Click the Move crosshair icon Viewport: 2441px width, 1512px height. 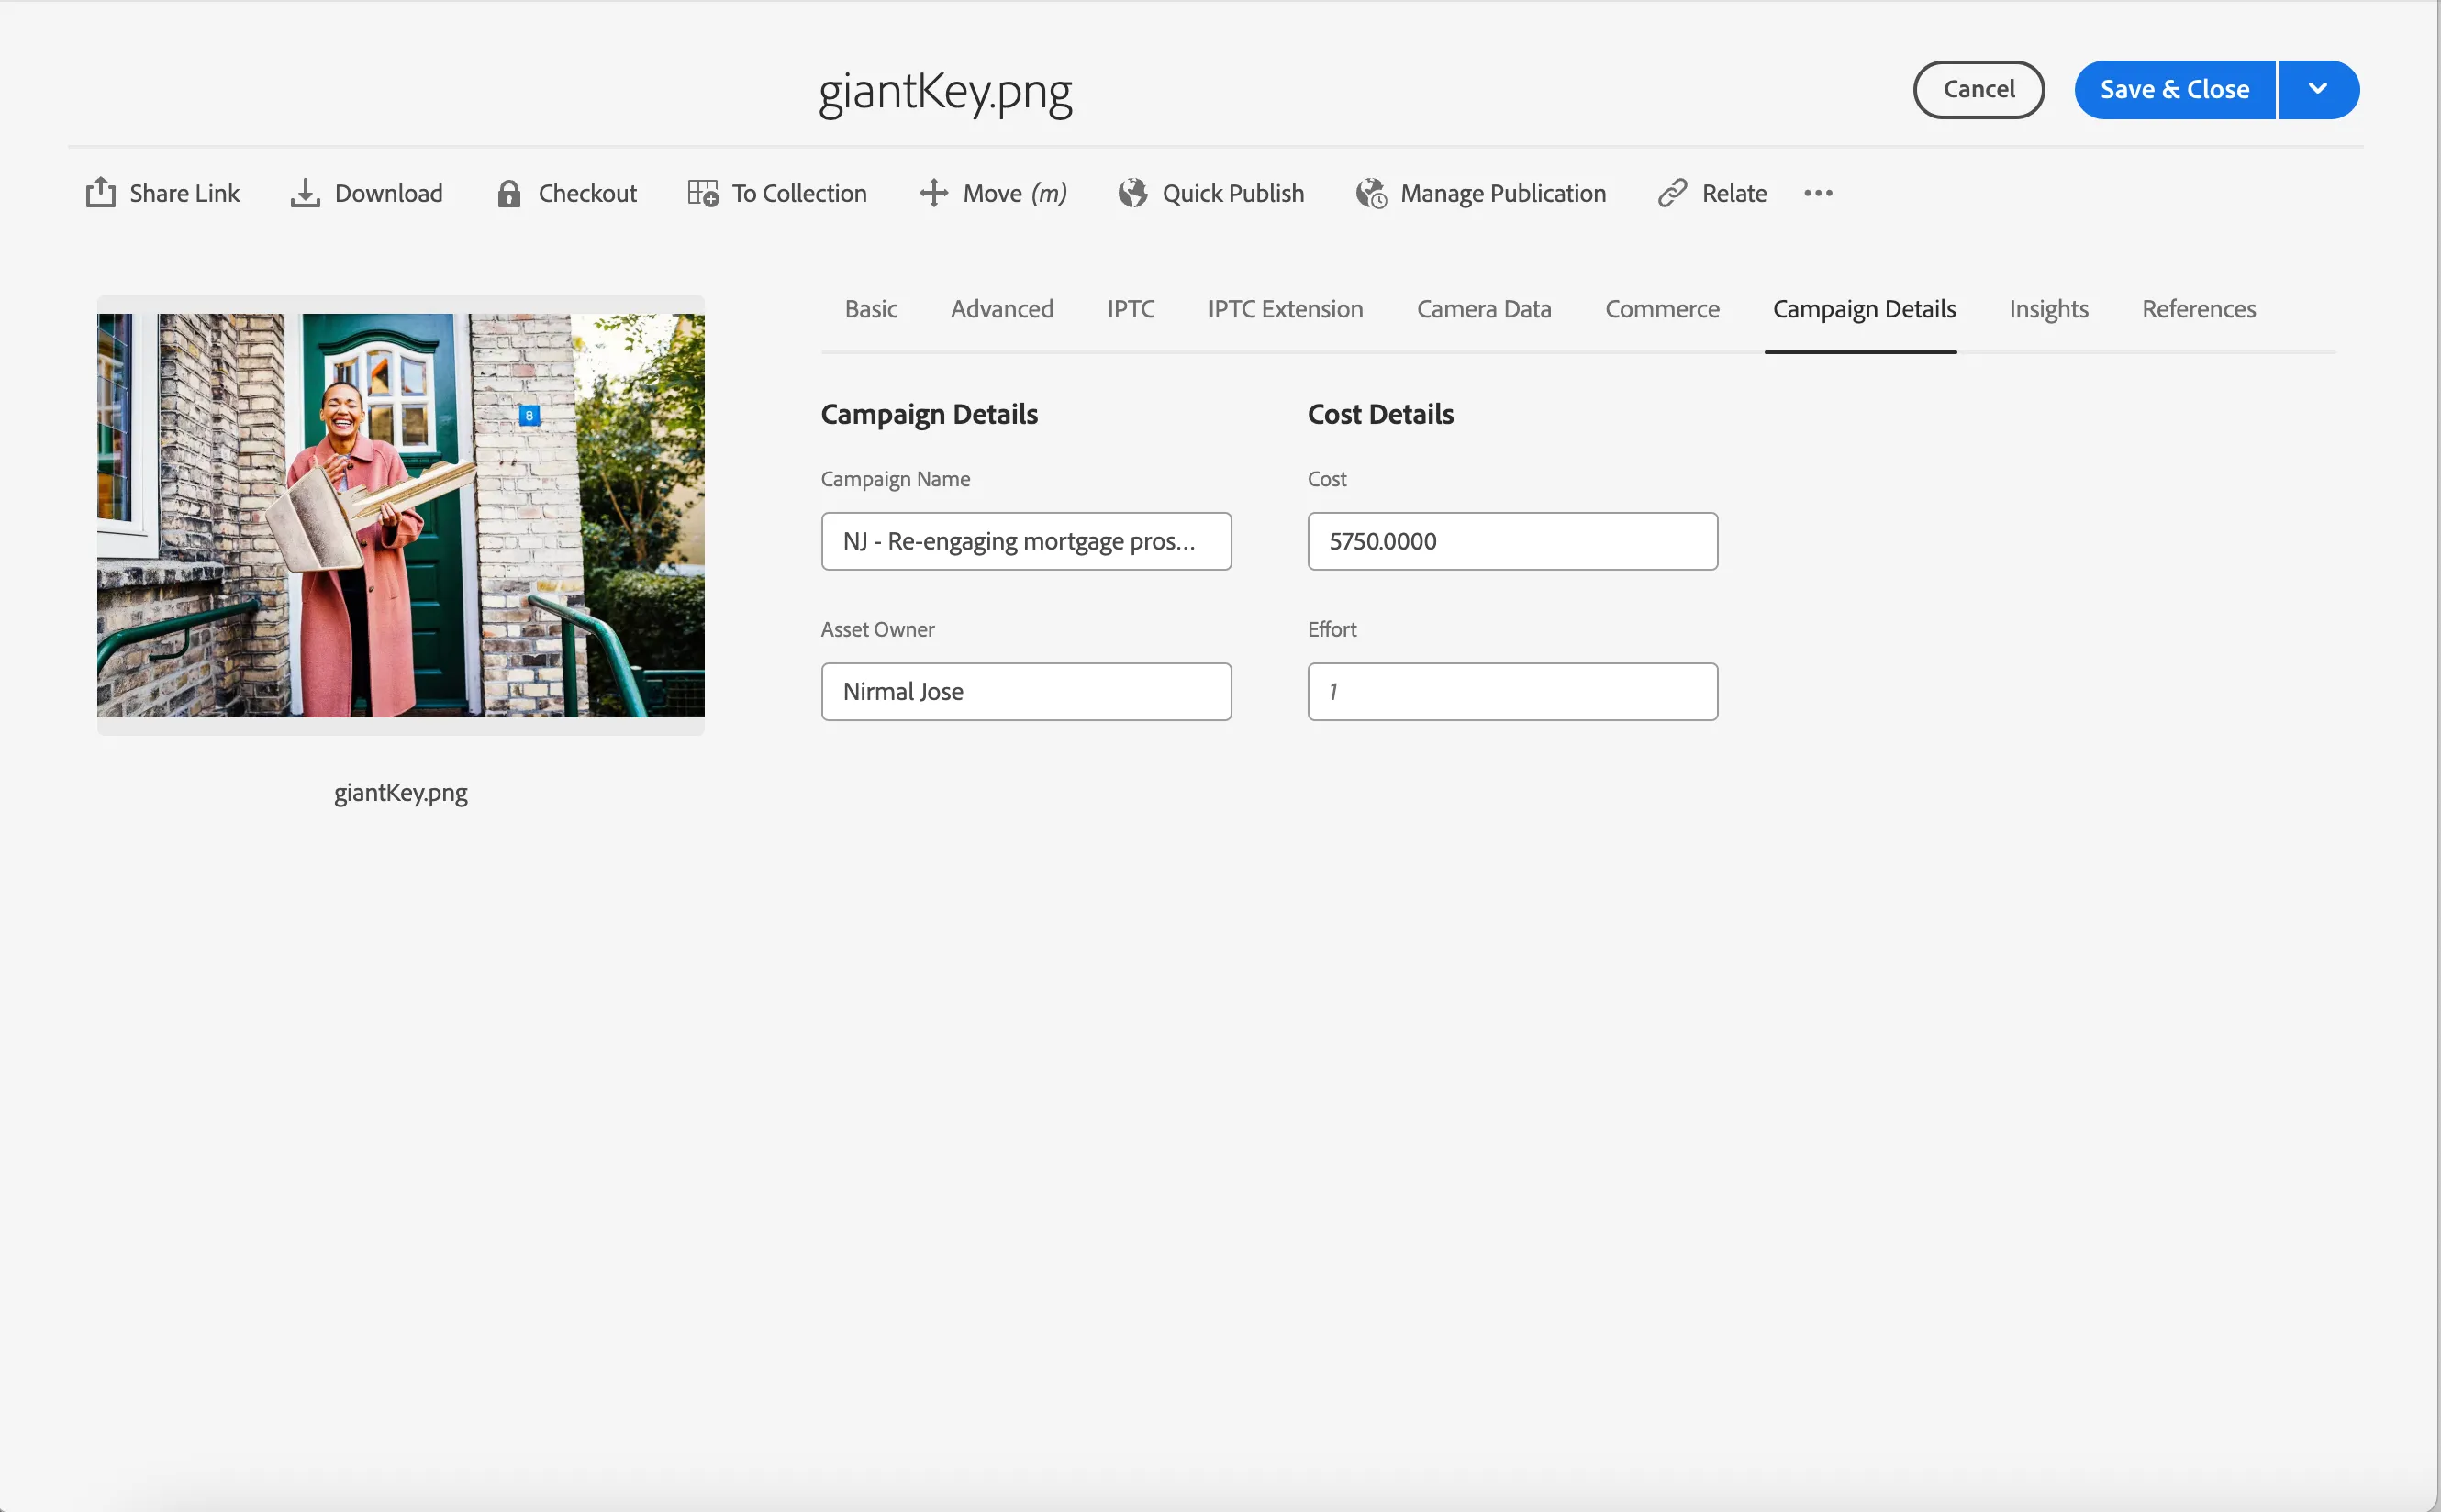point(933,193)
